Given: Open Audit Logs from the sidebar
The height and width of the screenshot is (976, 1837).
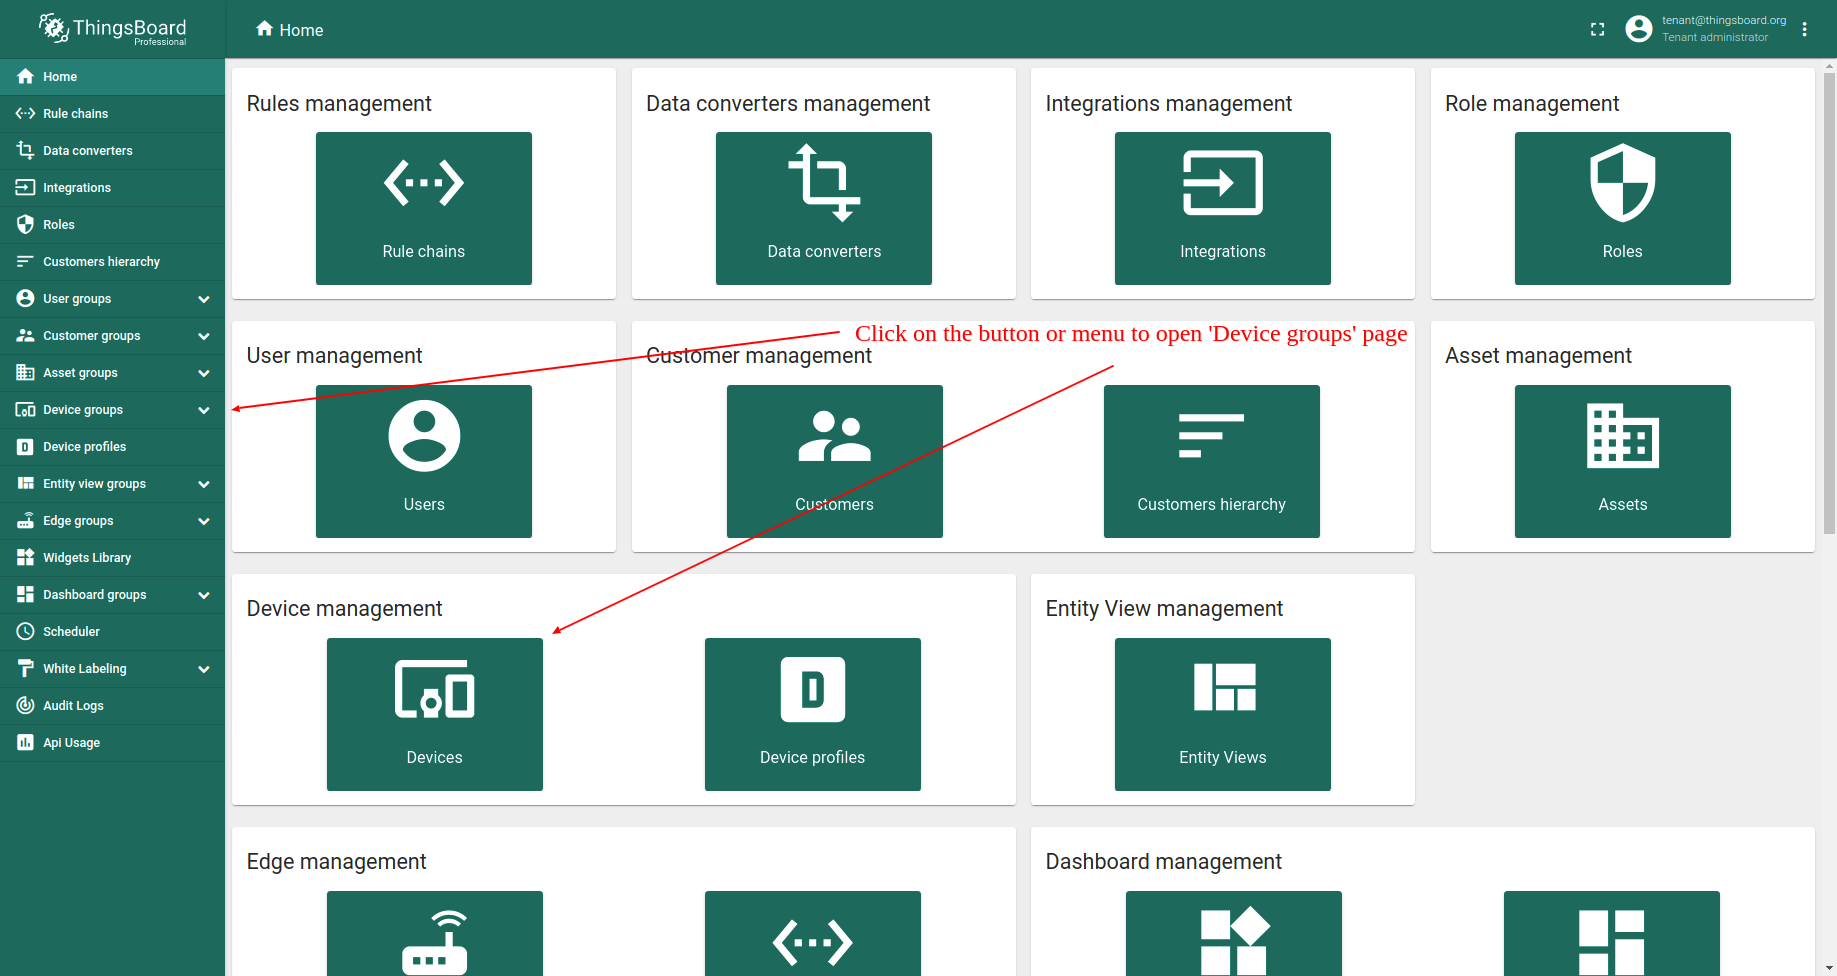Looking at the screenshot, I should (73, 706).
